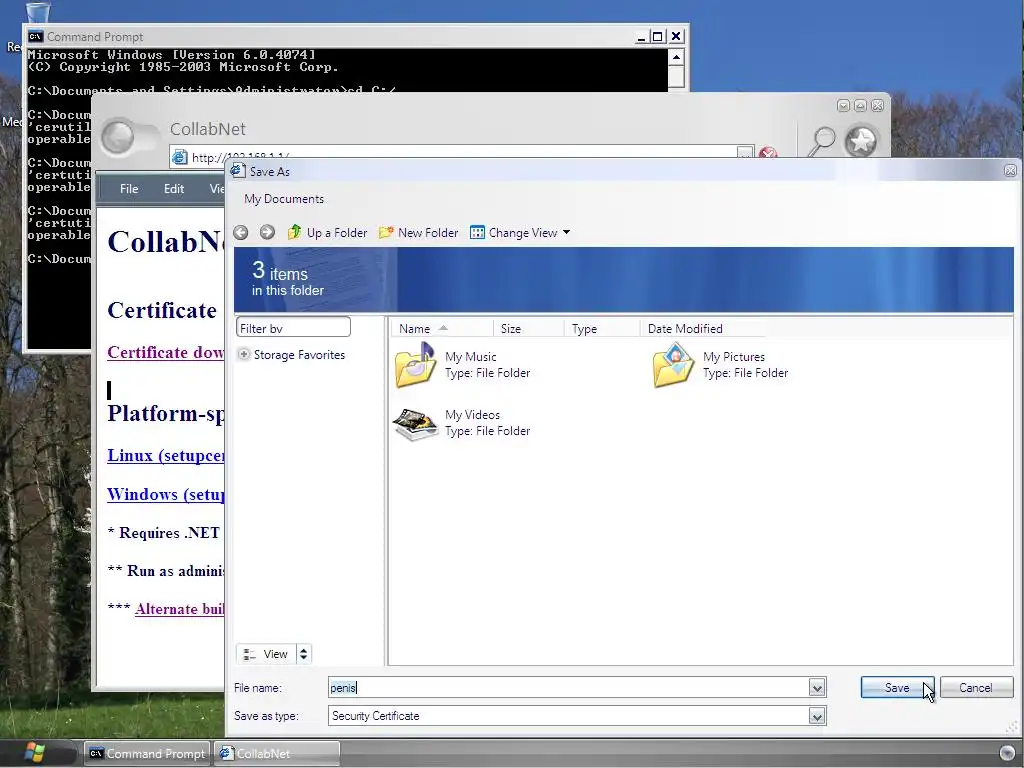Click the page icon in the address bar

pyautogui.click(x=180, y=157)
